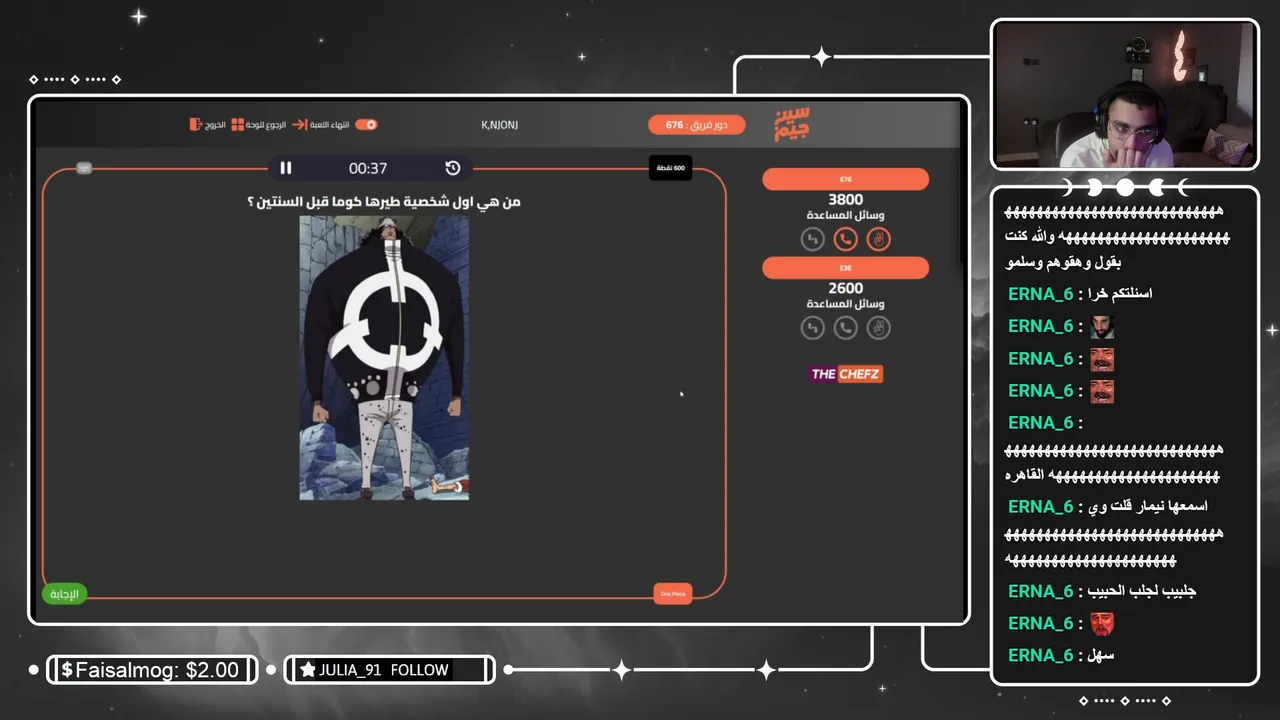Toggle the orange switch in the top bar

(x=367, y=125)
